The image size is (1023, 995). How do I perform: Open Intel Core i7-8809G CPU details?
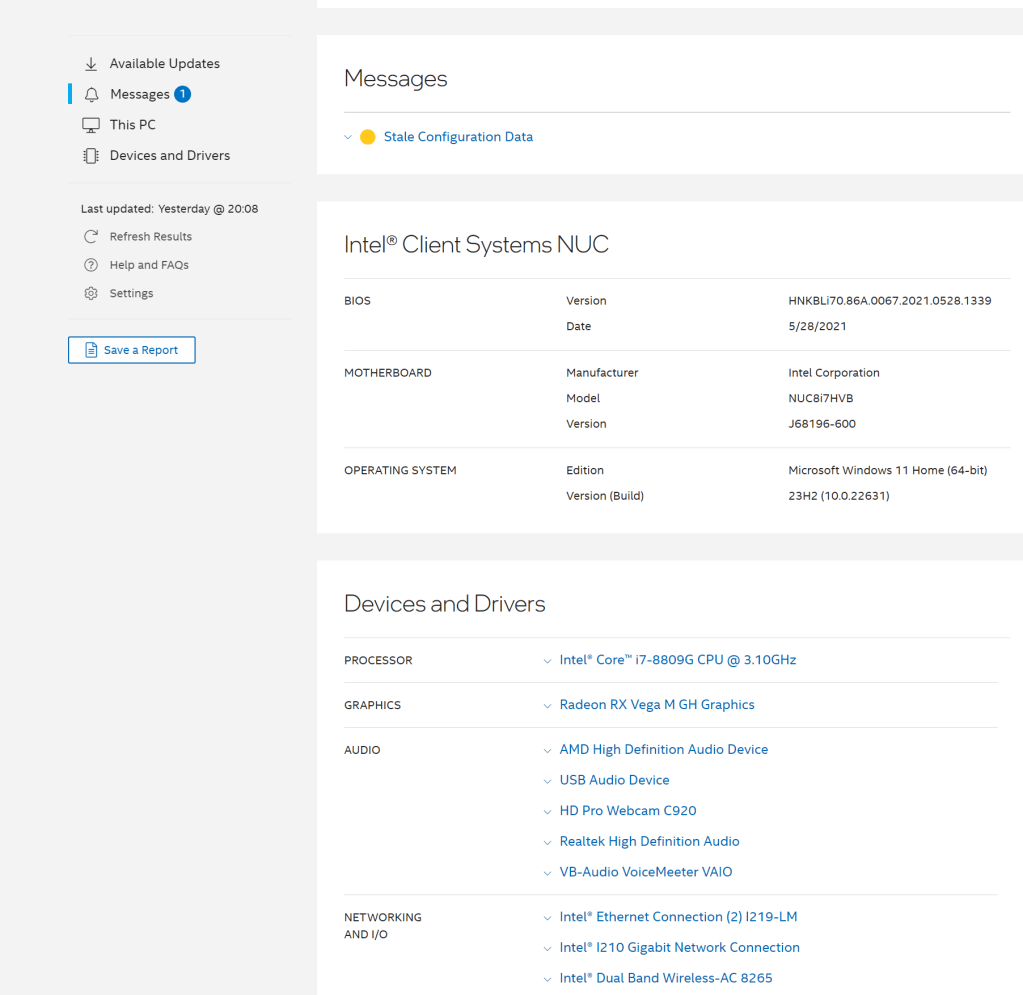pyautogui.click(x=678, y=660)
